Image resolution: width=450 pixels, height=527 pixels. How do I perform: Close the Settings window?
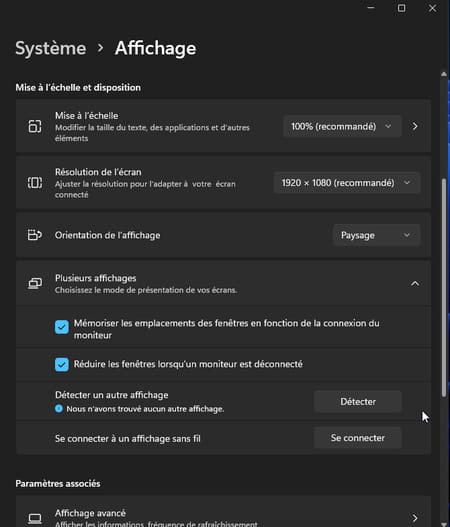pos(433,8)
